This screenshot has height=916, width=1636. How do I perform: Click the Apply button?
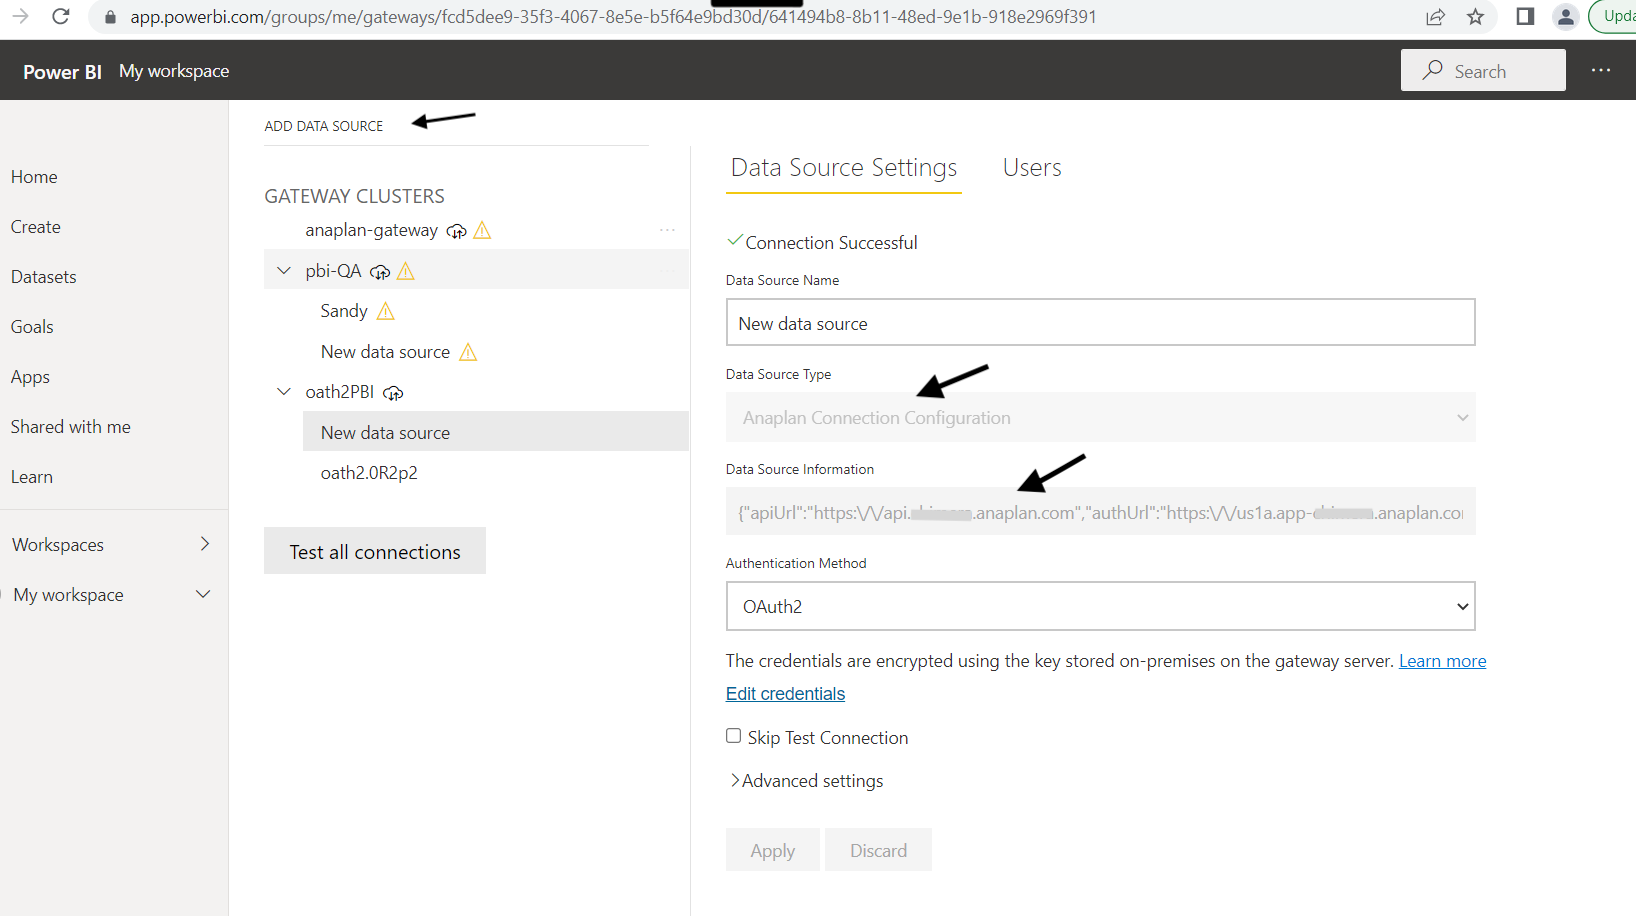click(773, 850)
